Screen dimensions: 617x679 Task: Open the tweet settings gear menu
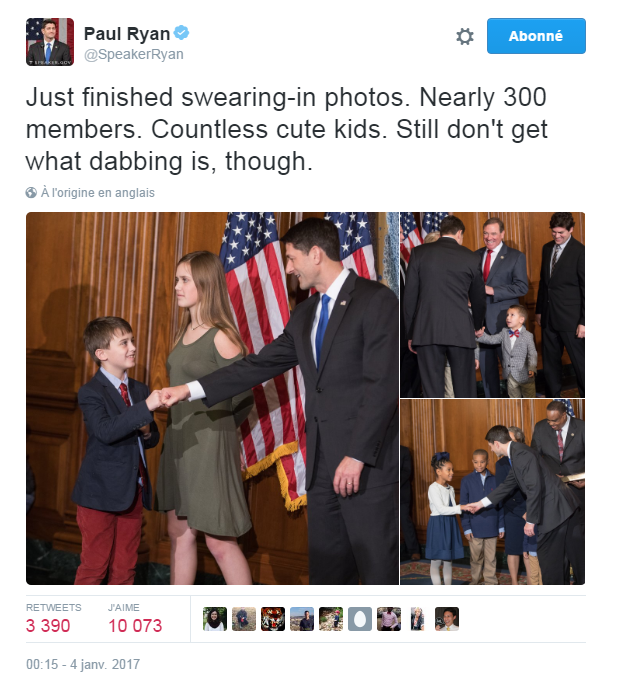point(464,36)
